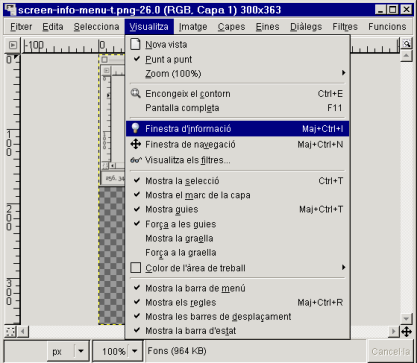Toggle Força a les guies
The width and height of the screenshot is (417, 363).
pyautogui.click(x=237, y=224)
